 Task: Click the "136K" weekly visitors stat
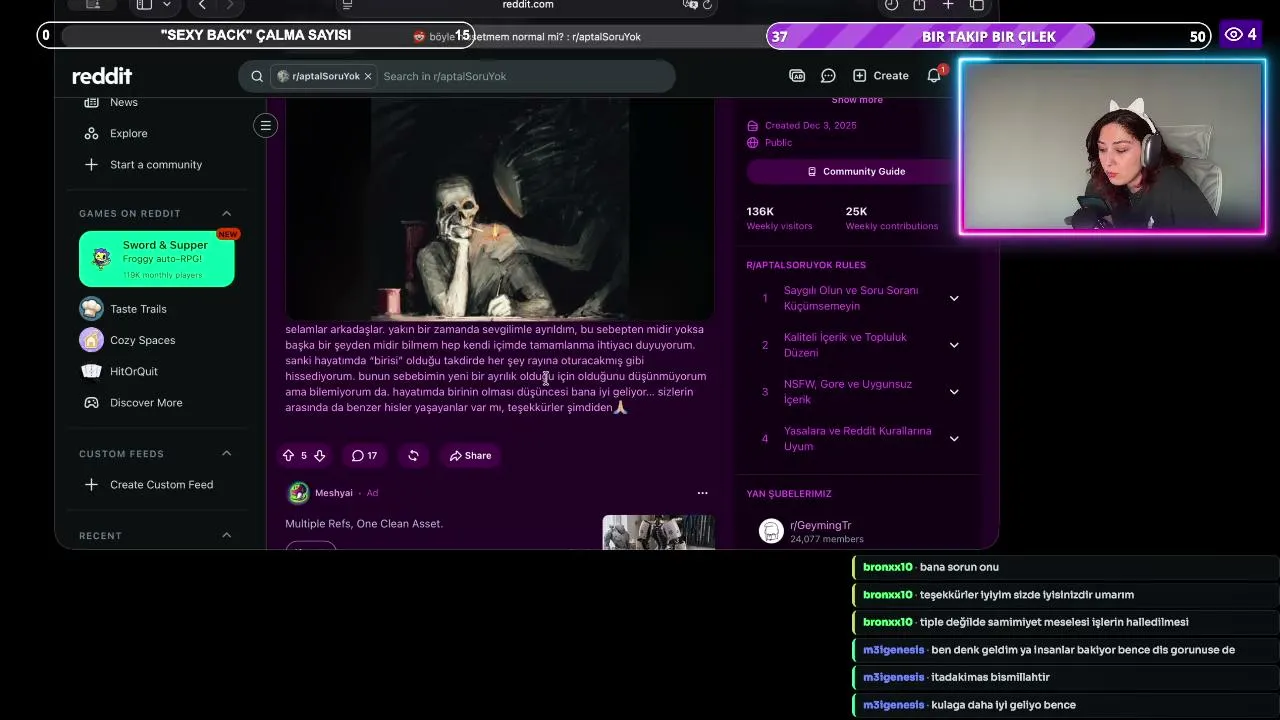click(x=760, y=211)
